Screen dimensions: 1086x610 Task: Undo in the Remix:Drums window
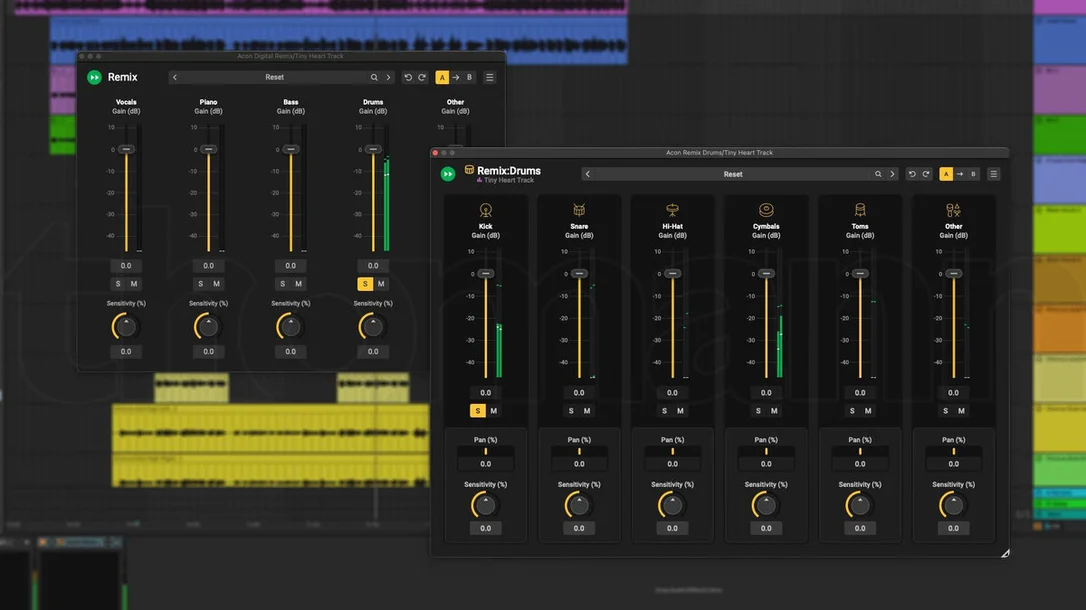pyautogui.click(x=912, y=174)
